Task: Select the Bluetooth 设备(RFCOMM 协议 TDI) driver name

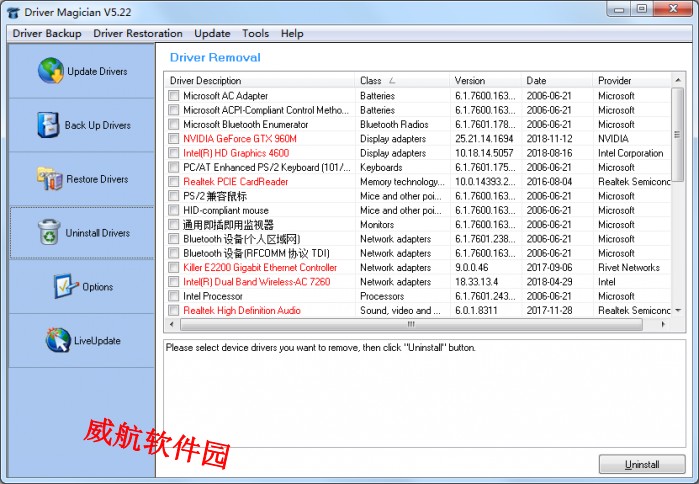Action: point(256,253)
